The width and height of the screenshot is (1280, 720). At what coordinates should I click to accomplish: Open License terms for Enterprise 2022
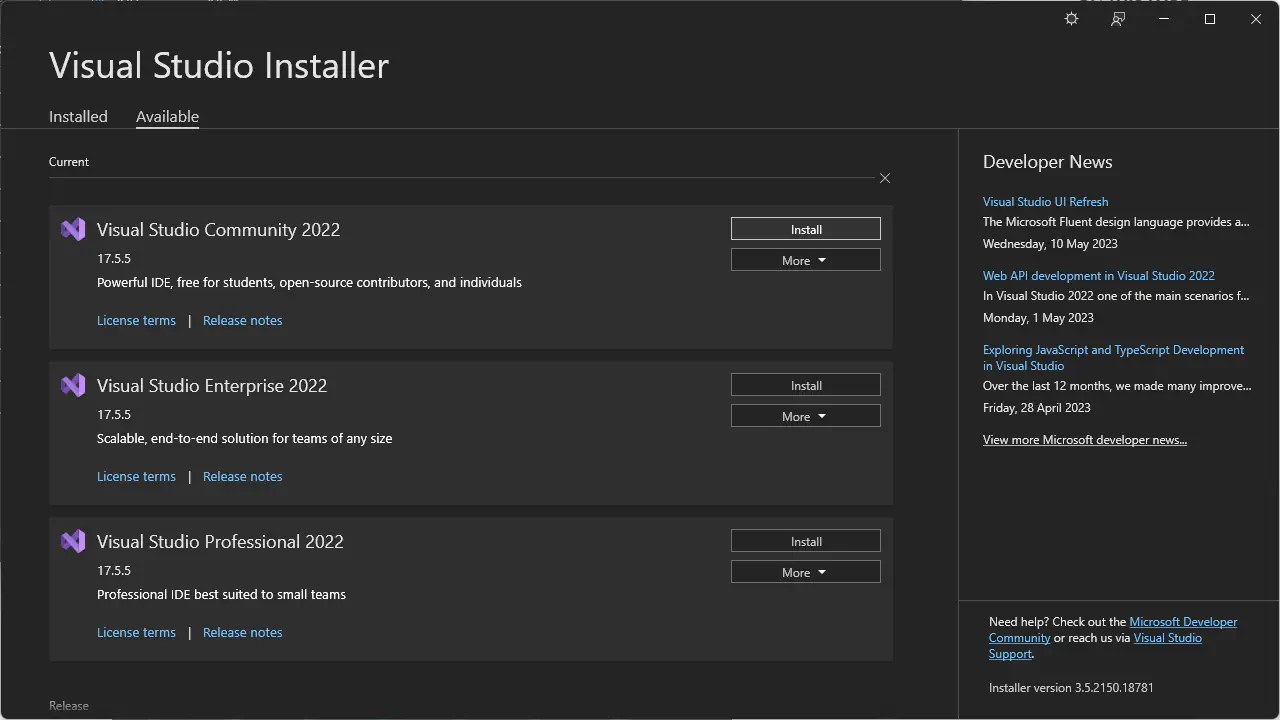136,476
